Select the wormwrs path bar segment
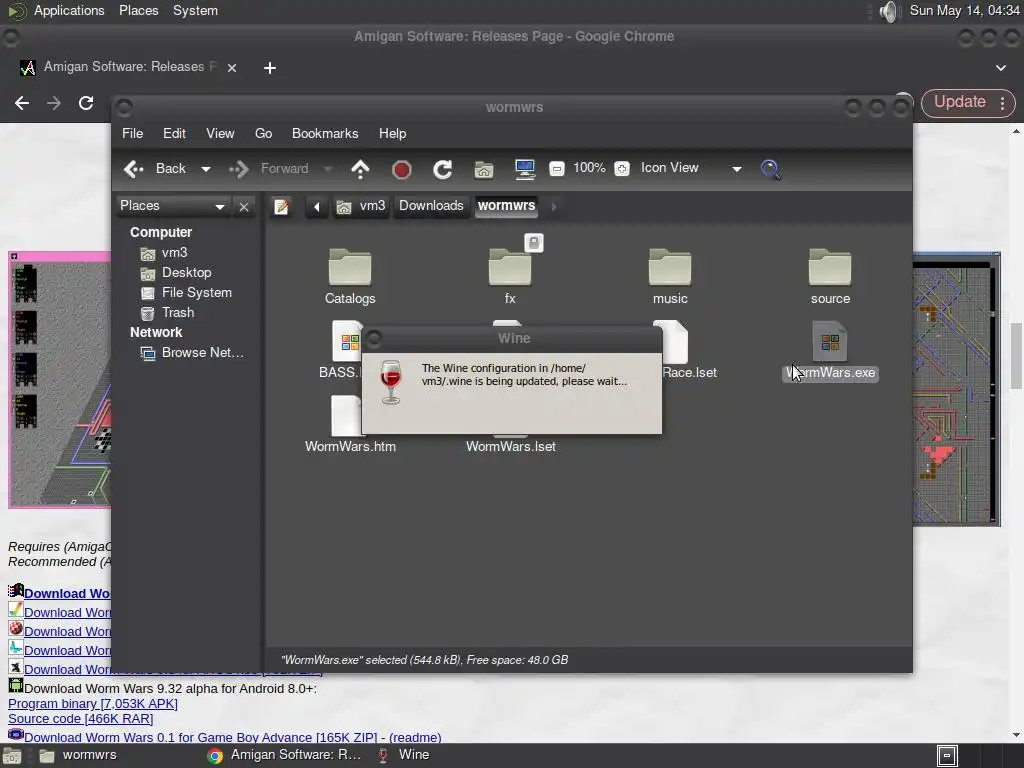Viewport: 1024px width, 768px height. click(x=506, y=206)
